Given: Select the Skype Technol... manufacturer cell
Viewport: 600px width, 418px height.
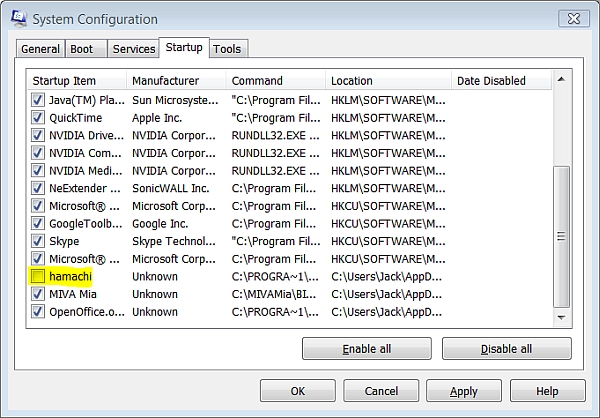Looking at the screenshot, I should click(174, 241).
